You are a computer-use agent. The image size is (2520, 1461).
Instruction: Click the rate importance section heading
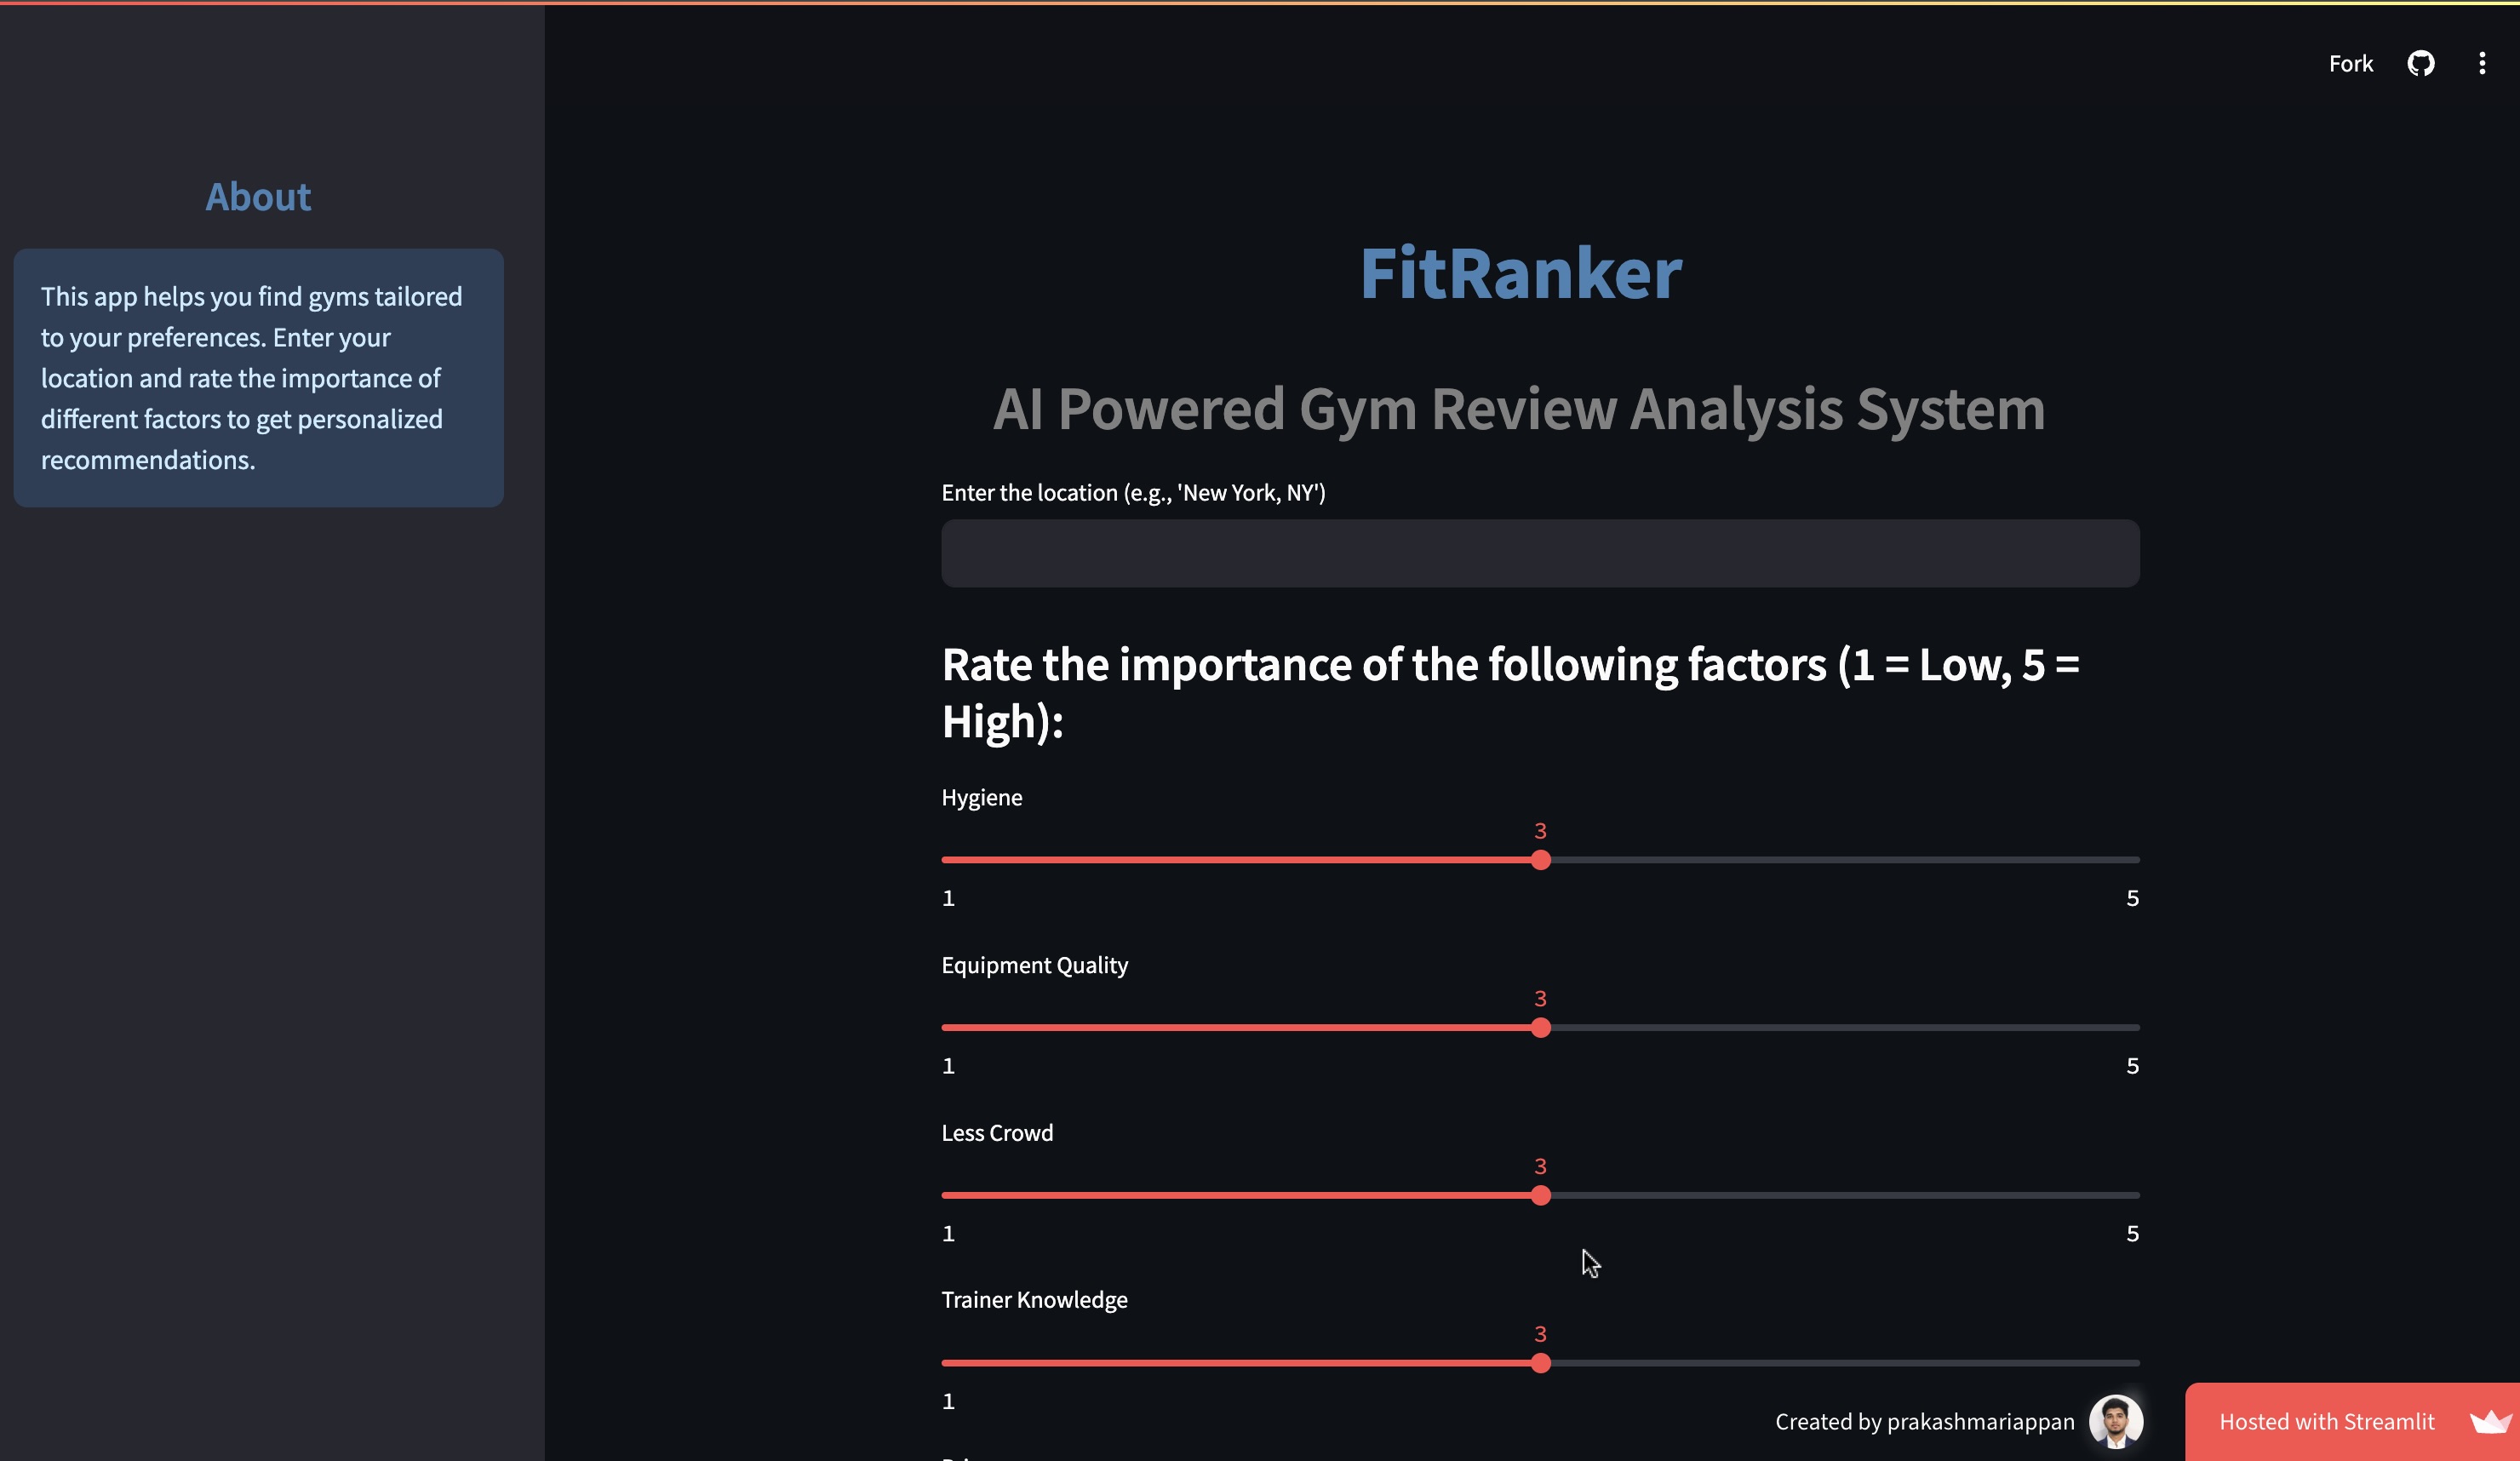click(1510, 691)
